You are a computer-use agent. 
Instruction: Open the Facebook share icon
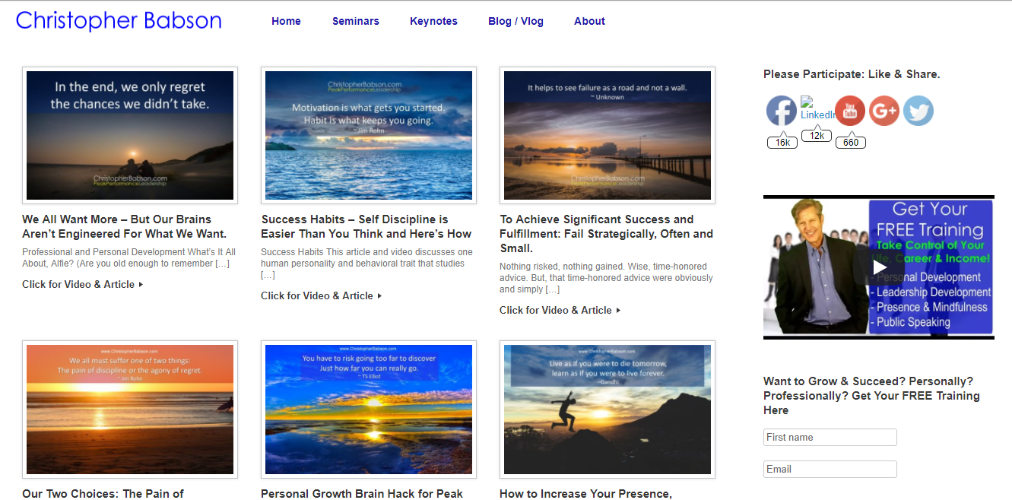coord(781,111)
